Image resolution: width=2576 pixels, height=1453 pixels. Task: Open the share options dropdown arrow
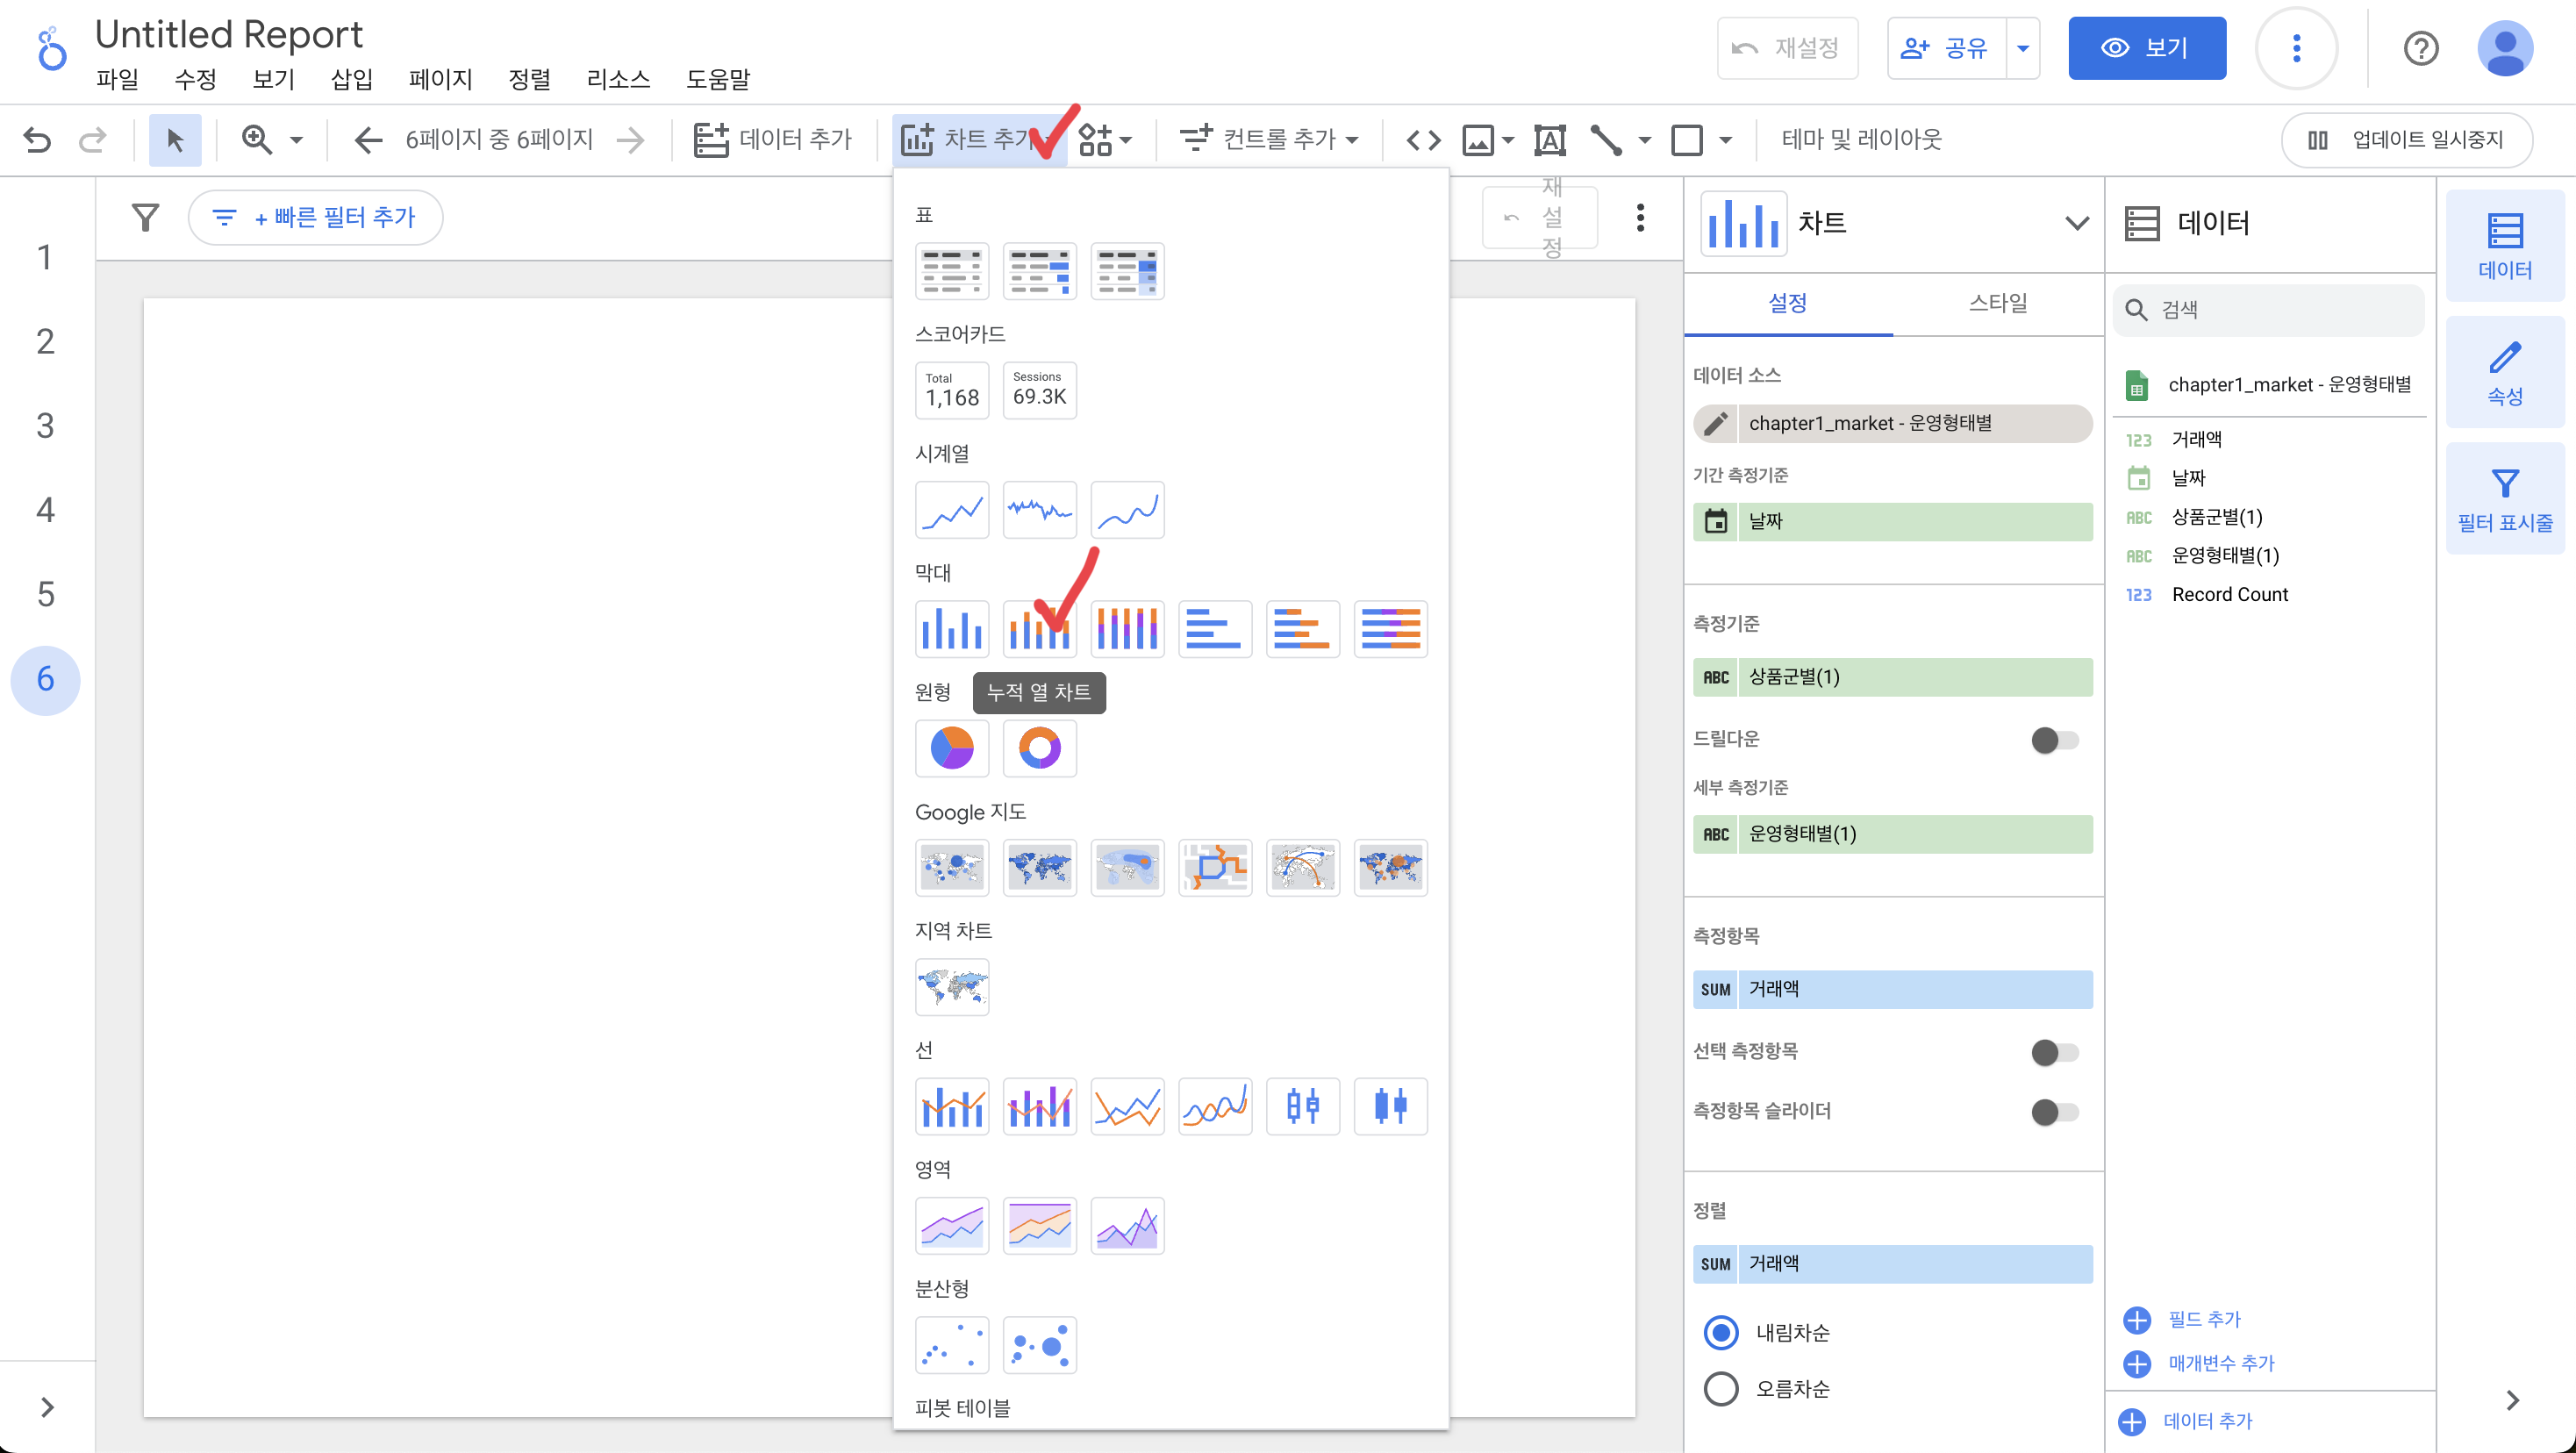click(2022, 48)
